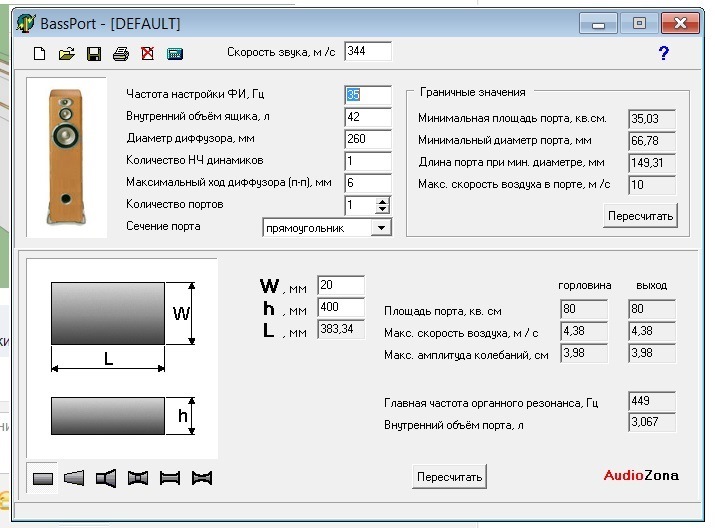715x528 pixels.
Task: Click the L, мм length value 383,34
Action: tap(341, 329)
